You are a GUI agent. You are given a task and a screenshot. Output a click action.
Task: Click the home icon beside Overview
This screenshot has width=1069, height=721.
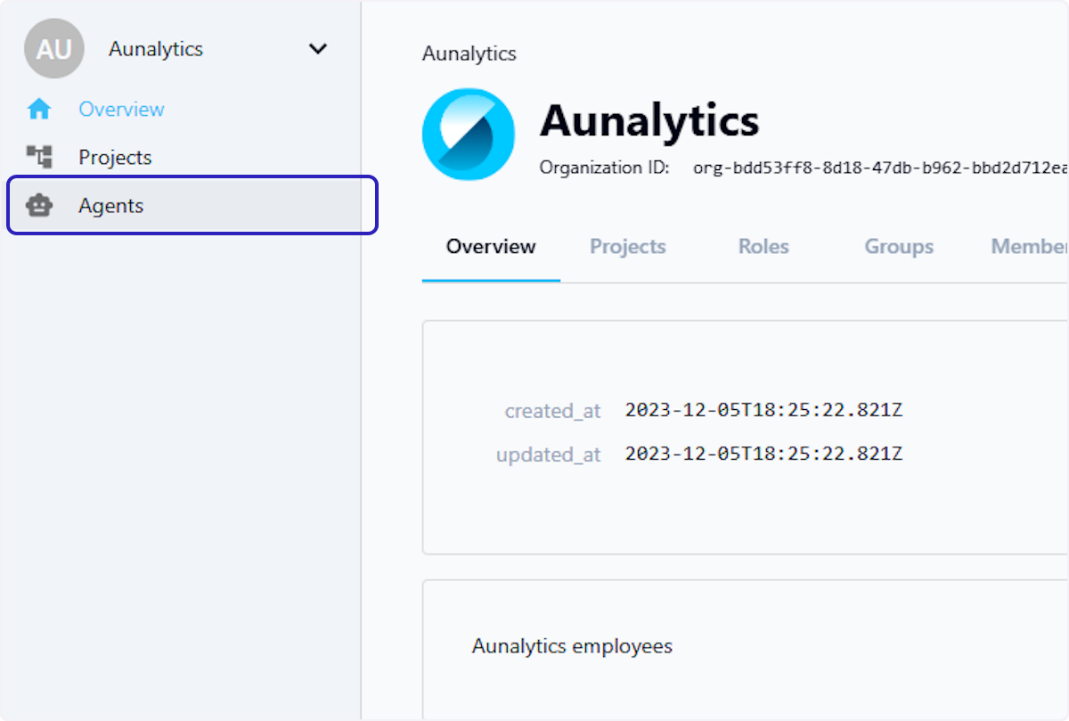click(39, 109)
